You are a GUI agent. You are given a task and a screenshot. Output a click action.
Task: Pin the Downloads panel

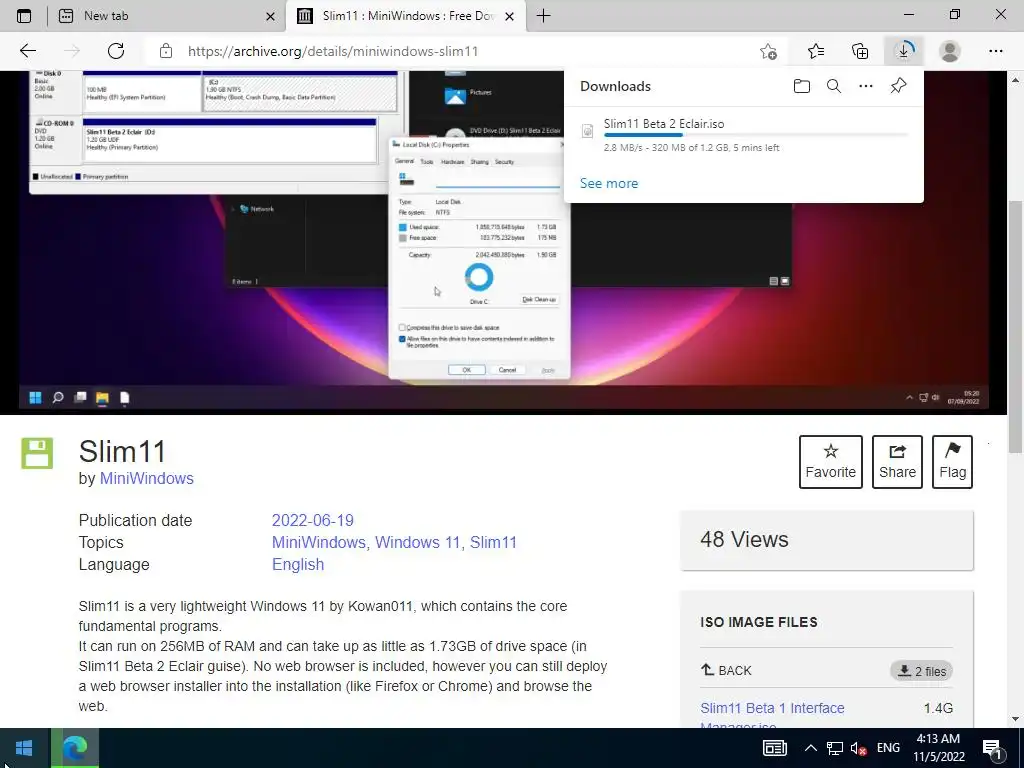click(899, 86)
